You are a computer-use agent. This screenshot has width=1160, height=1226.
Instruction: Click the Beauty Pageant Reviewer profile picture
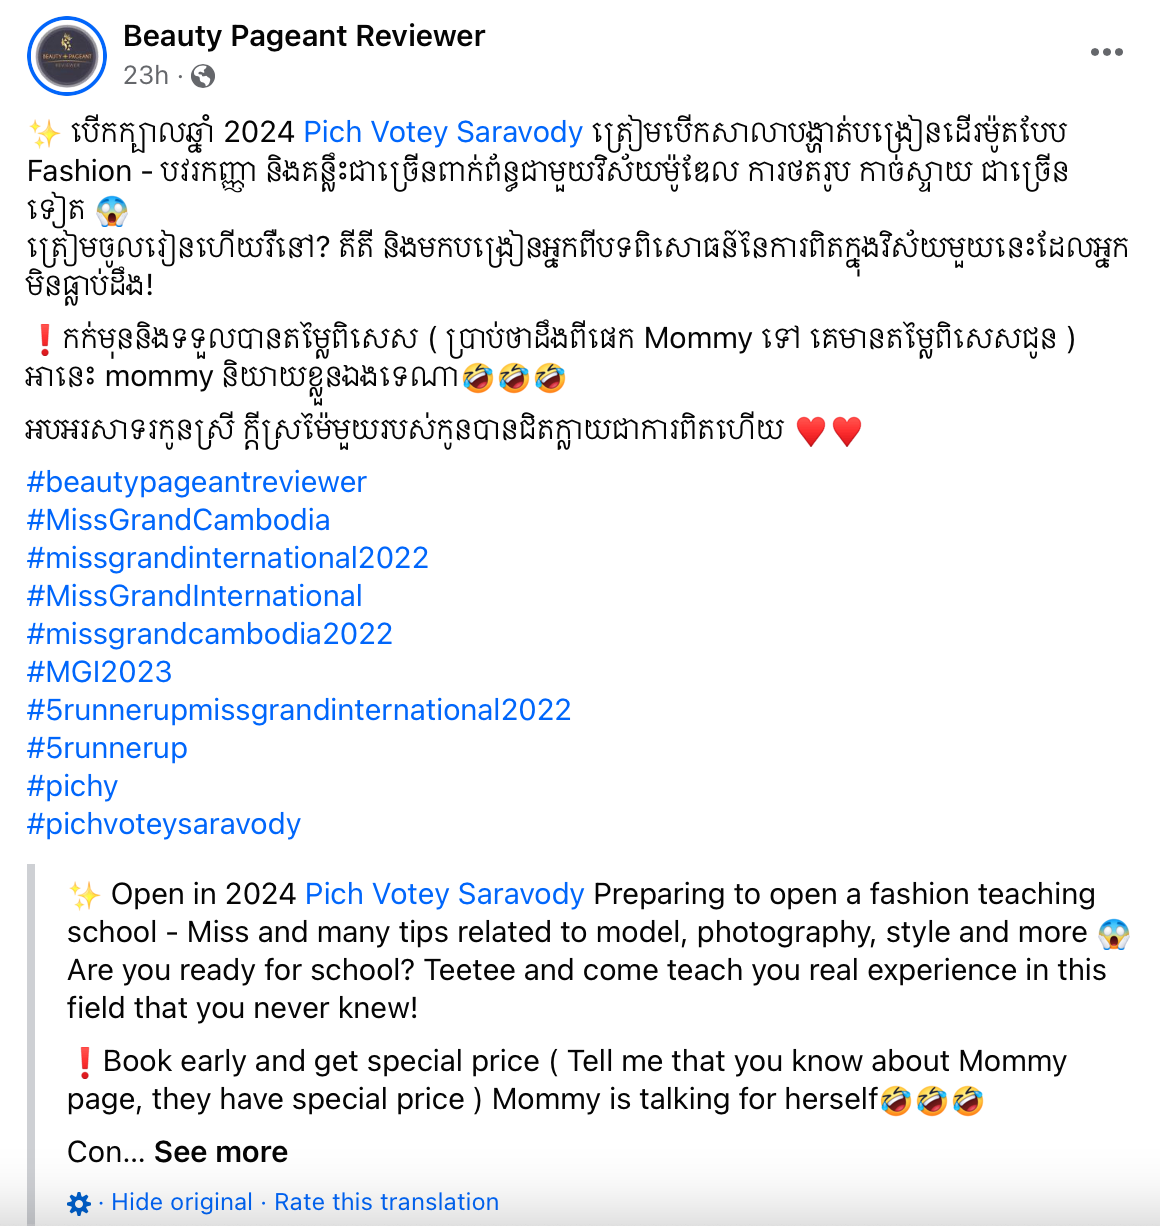point(67,56)
